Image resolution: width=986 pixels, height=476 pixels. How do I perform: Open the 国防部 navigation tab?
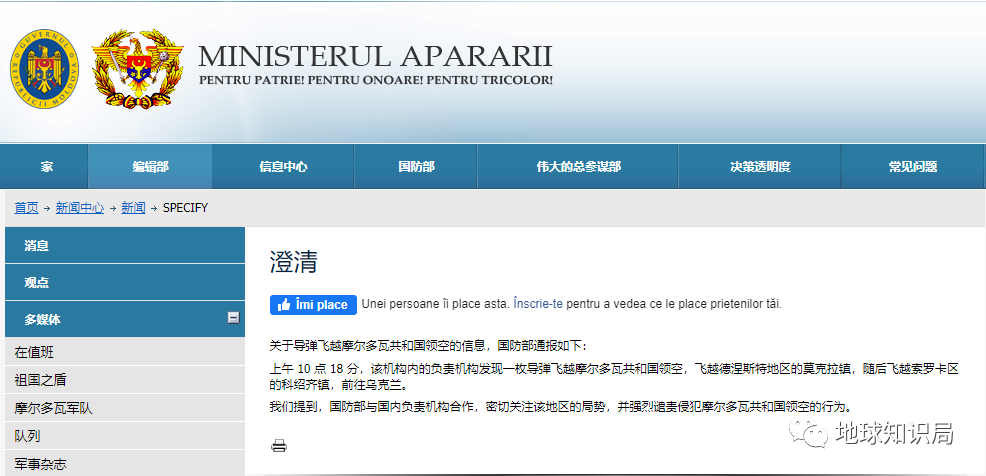[x=416, y=167]
